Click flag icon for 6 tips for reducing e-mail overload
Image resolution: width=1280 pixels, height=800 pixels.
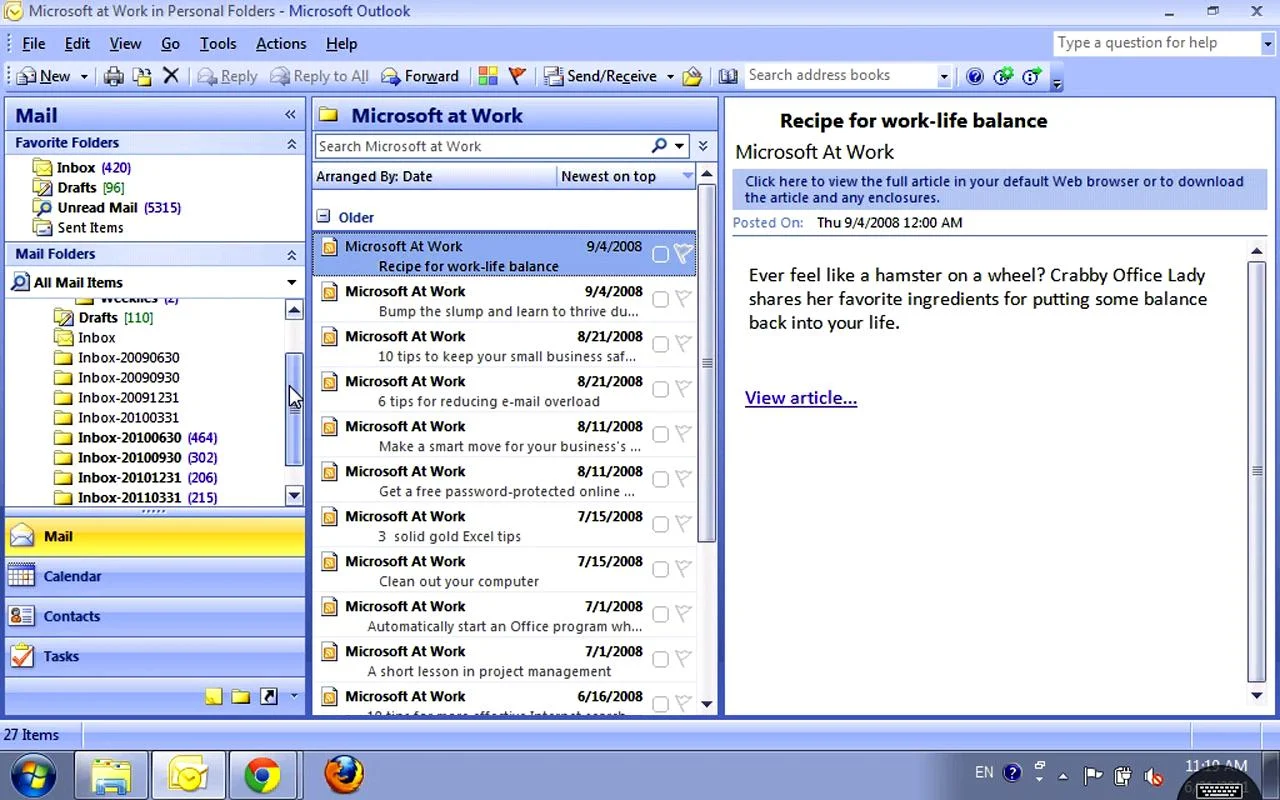683,389
